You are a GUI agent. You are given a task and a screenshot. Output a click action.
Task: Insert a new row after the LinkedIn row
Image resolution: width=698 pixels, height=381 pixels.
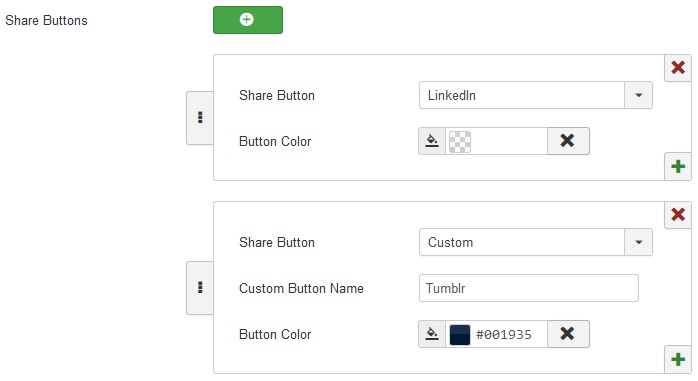click(678, 166)
